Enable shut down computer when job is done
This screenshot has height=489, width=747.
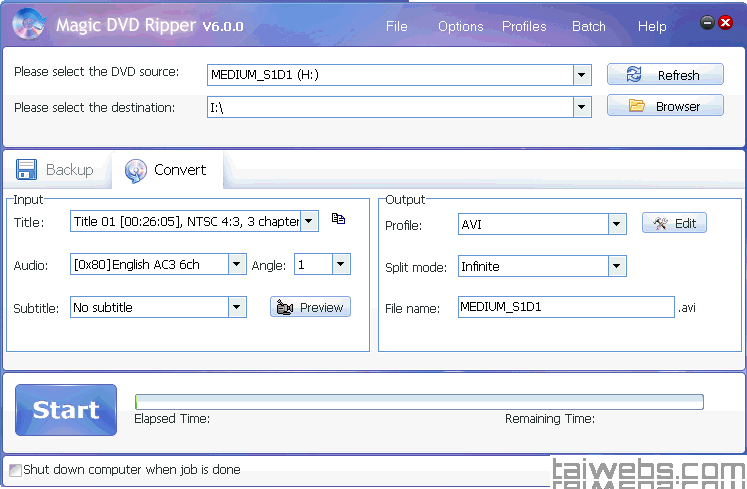point(15,469)
